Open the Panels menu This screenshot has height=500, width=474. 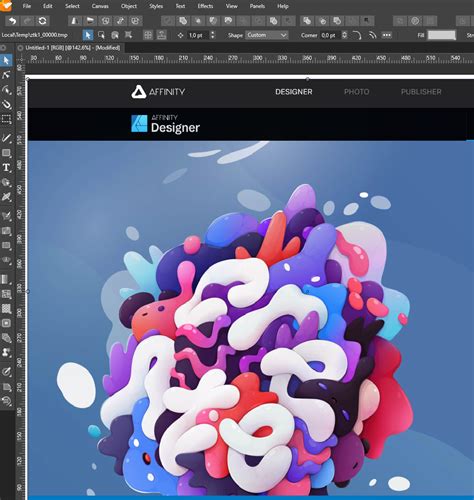tap(257, 6)
